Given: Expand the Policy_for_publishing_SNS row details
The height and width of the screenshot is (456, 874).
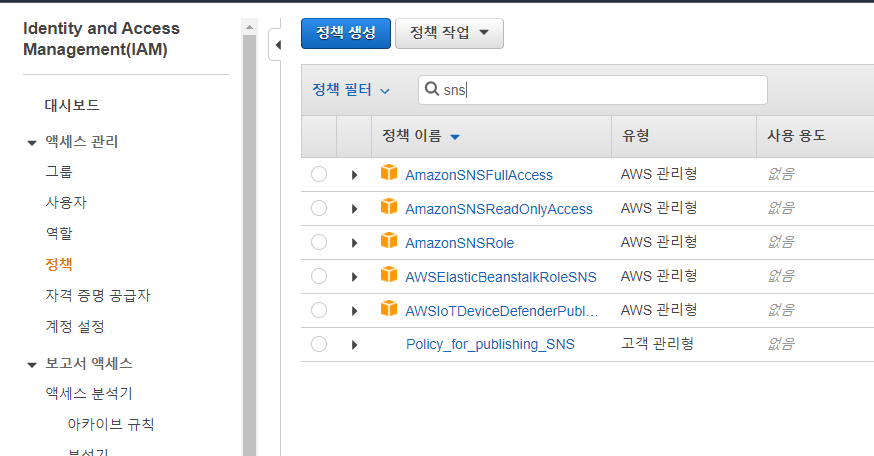Looking at the screenshot, I should (x=355, y=345).
